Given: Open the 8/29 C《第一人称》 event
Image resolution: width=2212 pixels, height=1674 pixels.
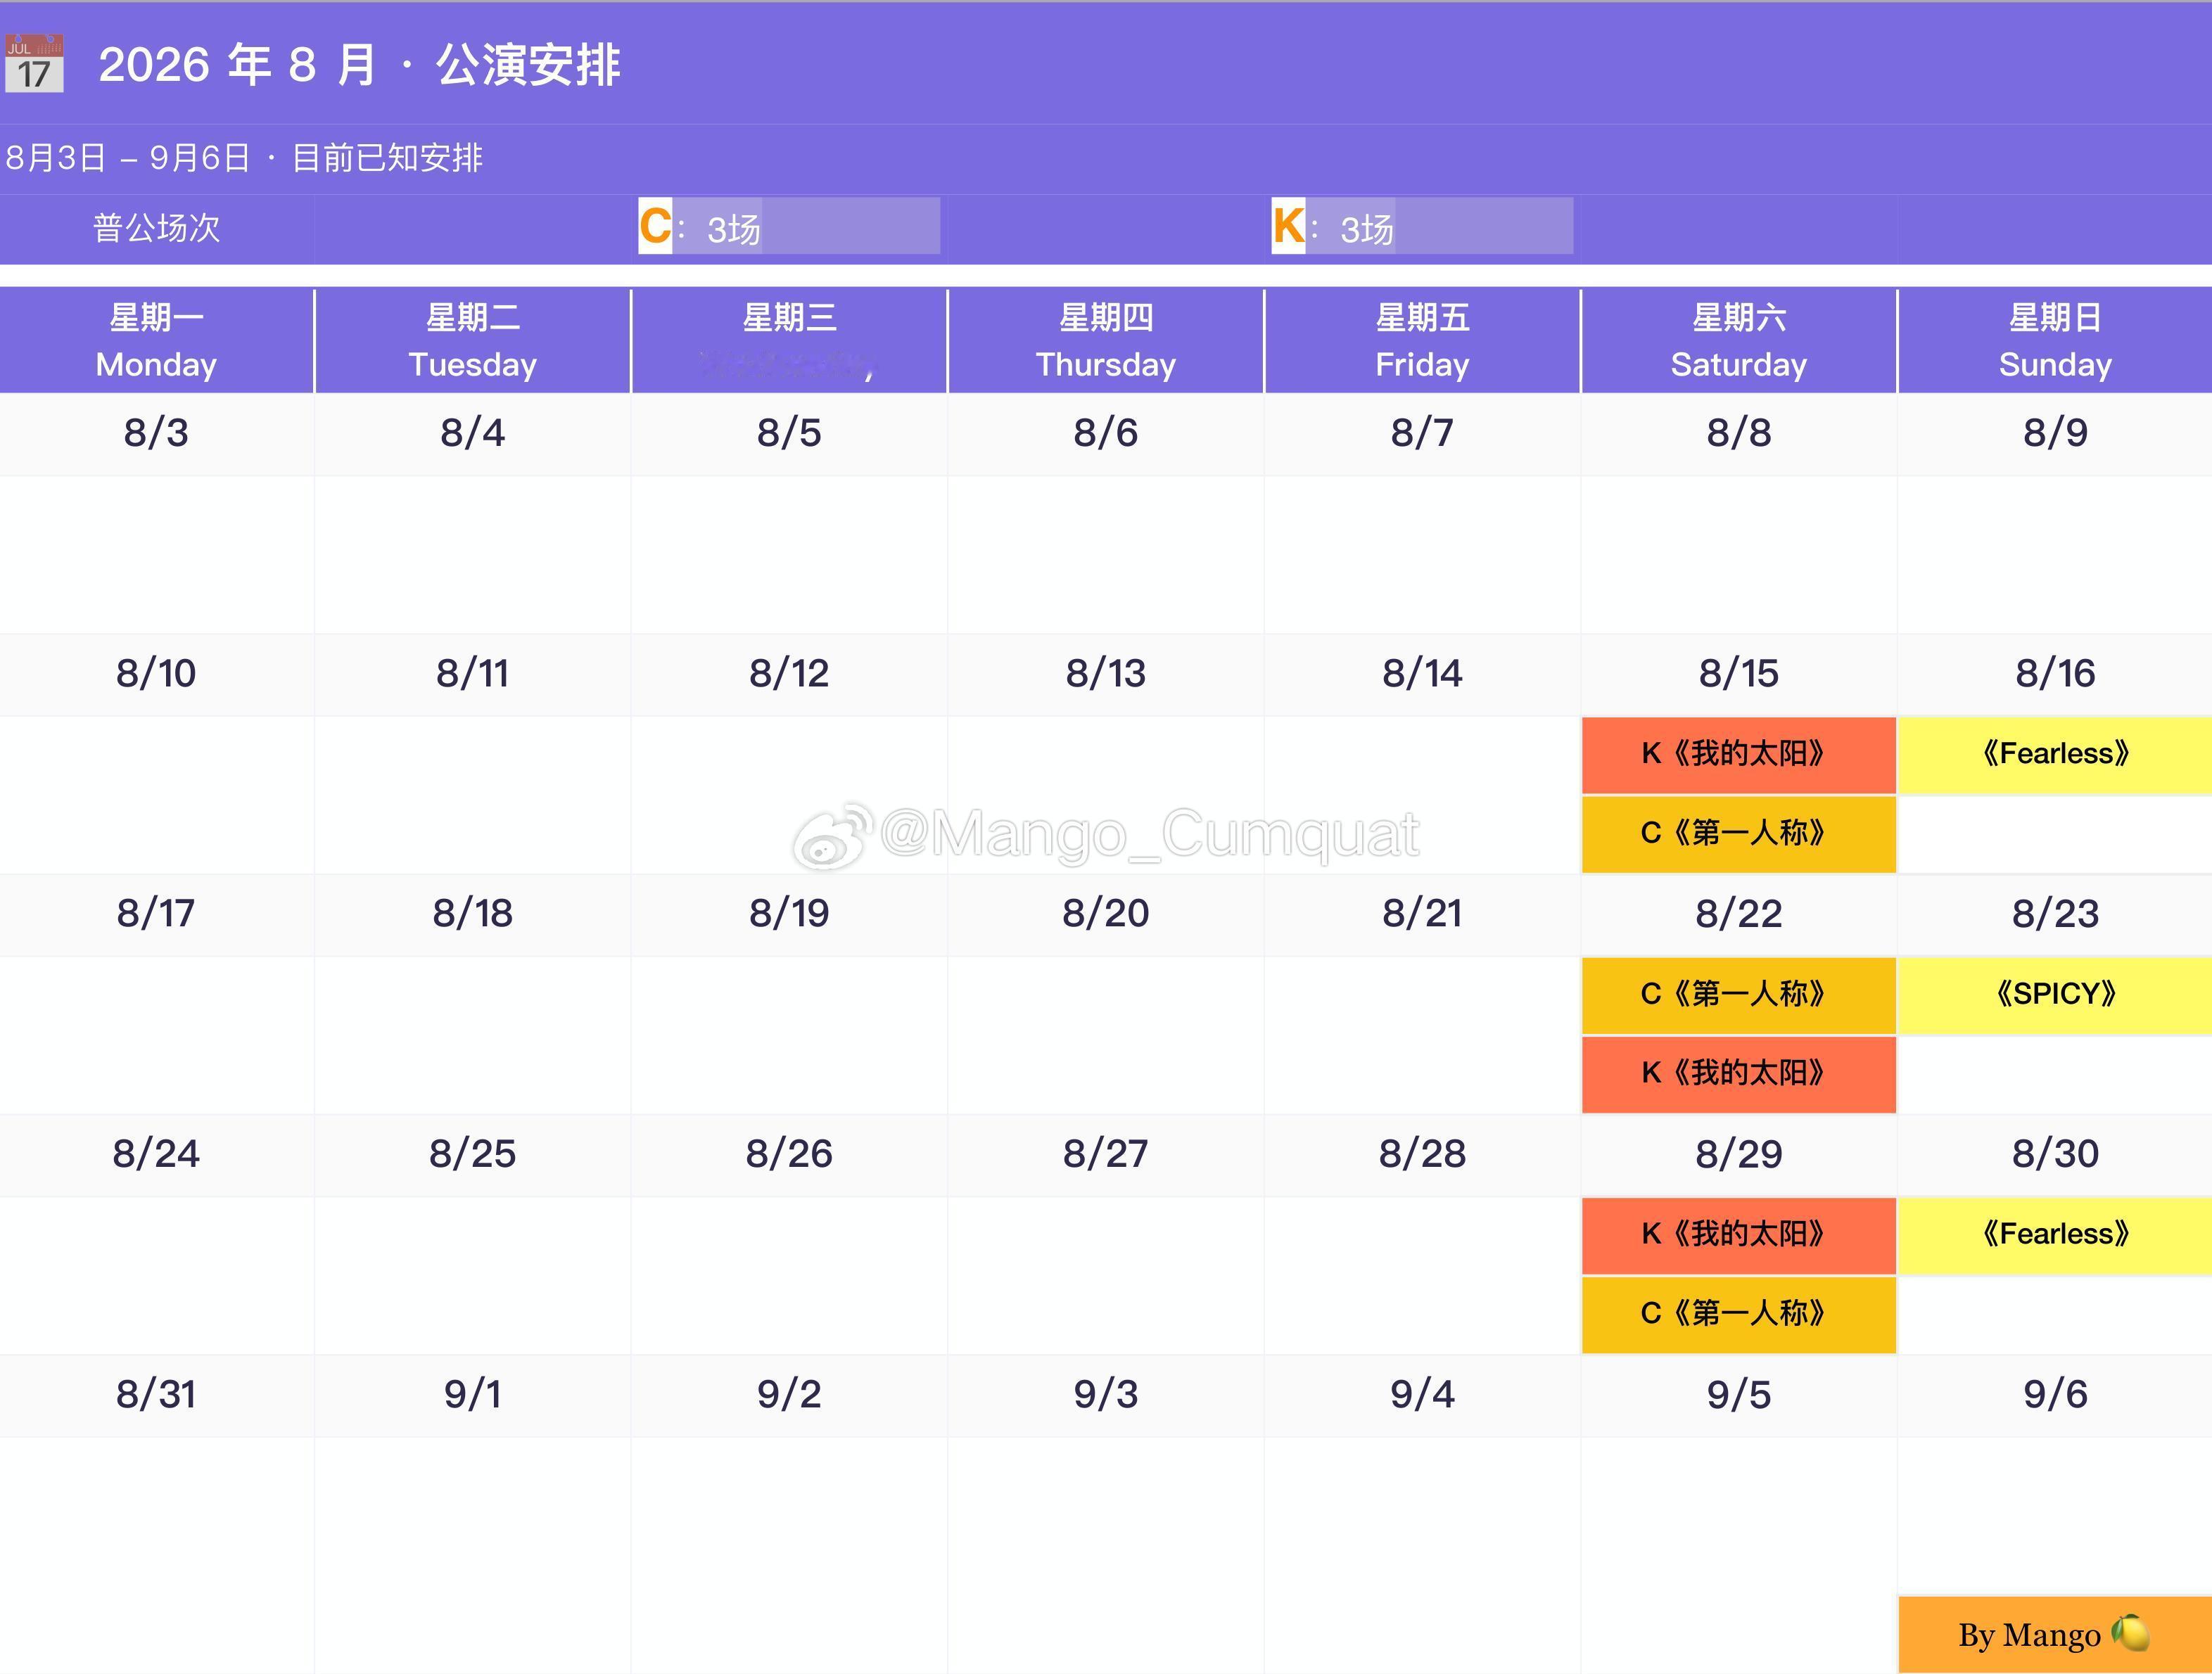Looking at the screenshot, I should click(1739, 1314).
